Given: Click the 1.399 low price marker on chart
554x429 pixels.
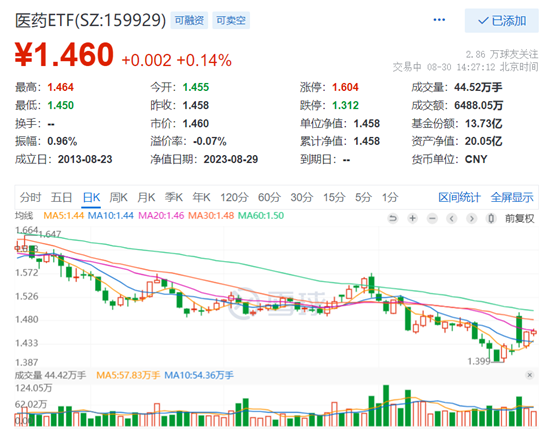Looking at the screenshot, I should coord(479,361).
